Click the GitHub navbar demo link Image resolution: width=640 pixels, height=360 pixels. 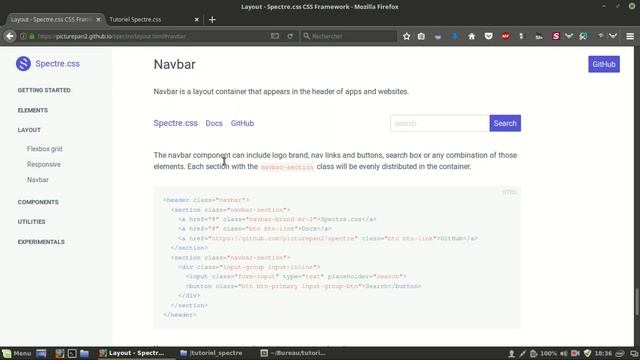pyautogui.click(x=242, y=123)
